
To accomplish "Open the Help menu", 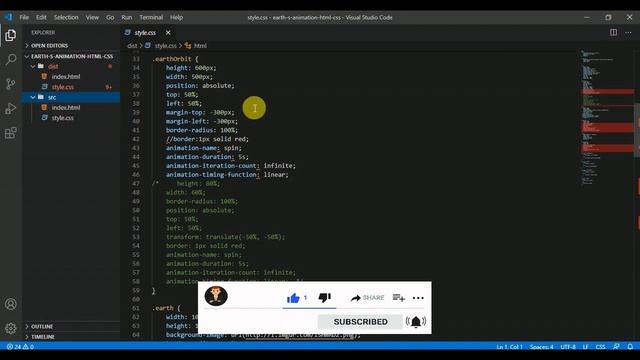I will pos(176,17).
